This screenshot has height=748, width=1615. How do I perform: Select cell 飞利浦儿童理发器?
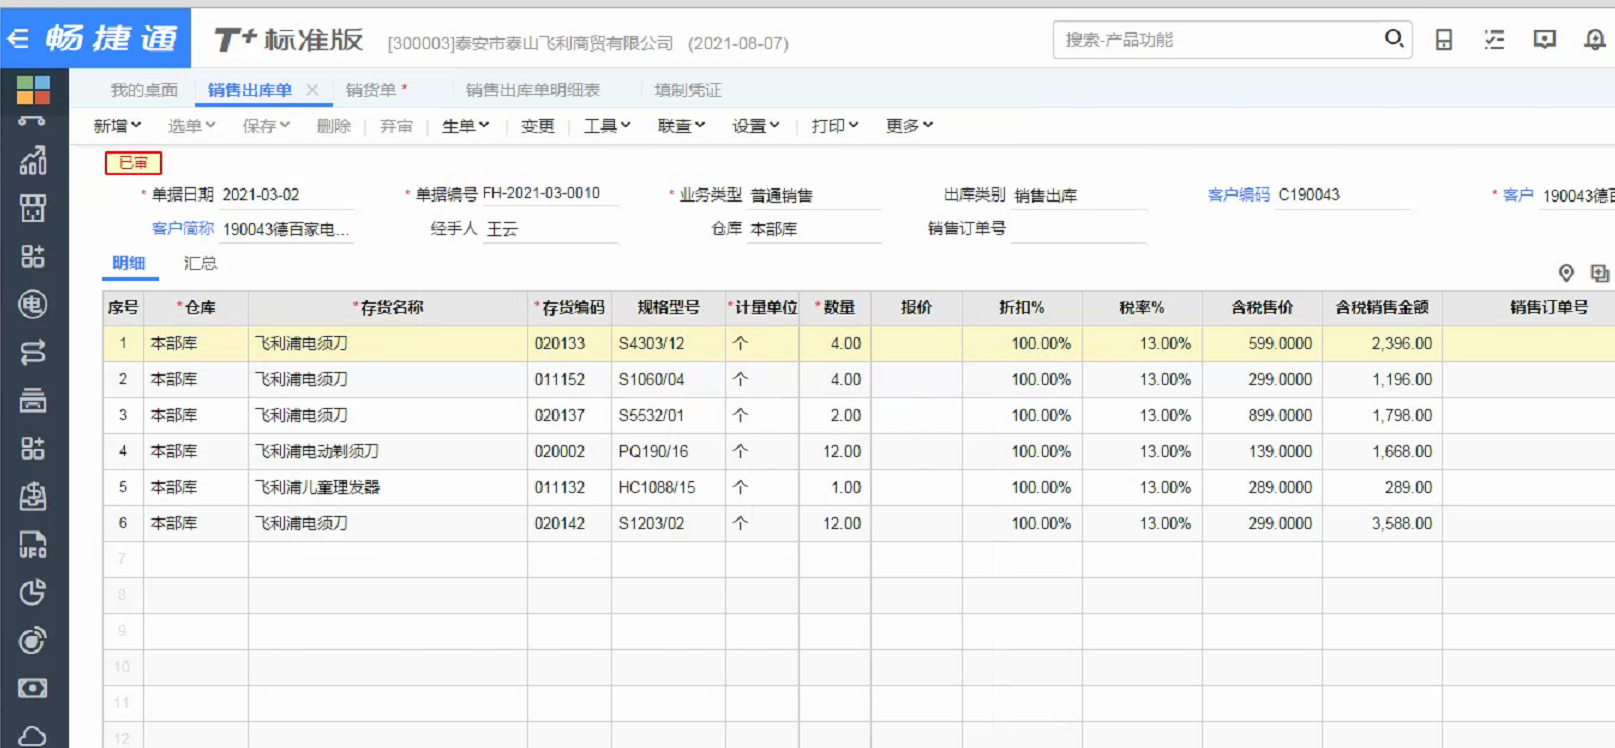tap(388, 488)
